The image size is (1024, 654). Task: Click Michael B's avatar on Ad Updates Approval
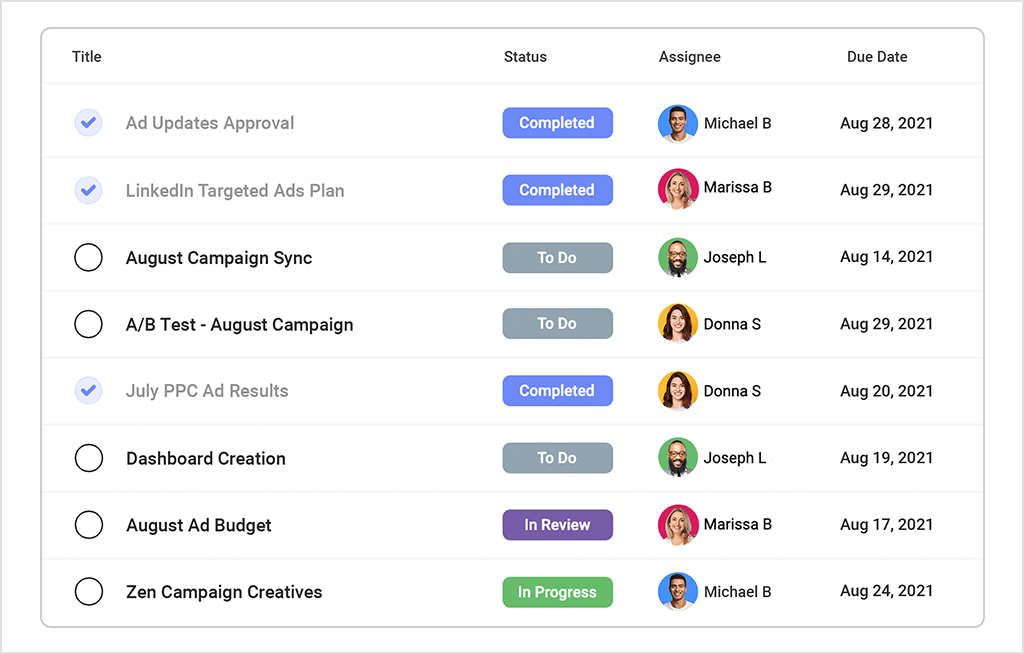677,123
